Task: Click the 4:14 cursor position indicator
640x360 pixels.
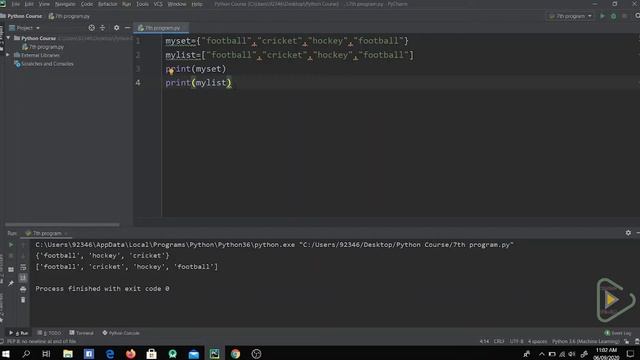Action: 484,341
